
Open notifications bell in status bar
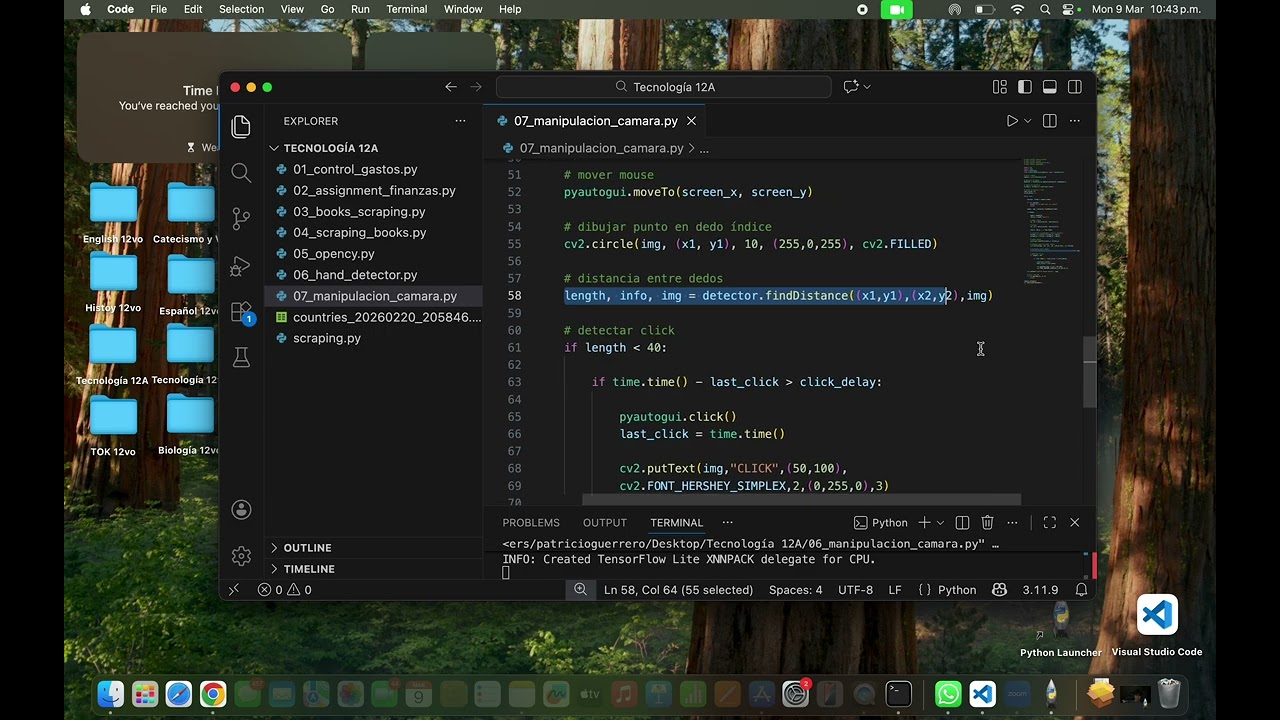tap(1081, 590)
